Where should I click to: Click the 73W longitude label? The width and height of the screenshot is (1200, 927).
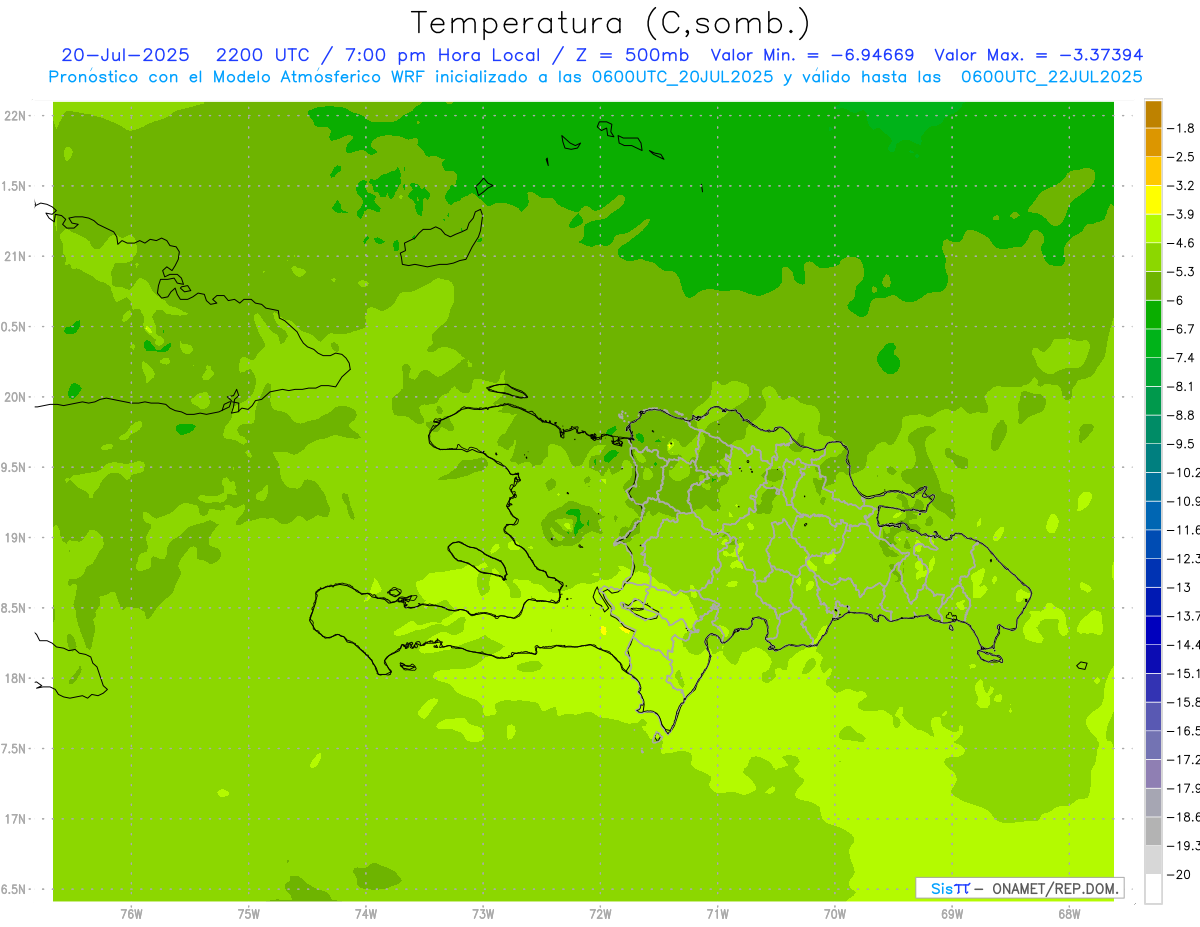point(483,913)
